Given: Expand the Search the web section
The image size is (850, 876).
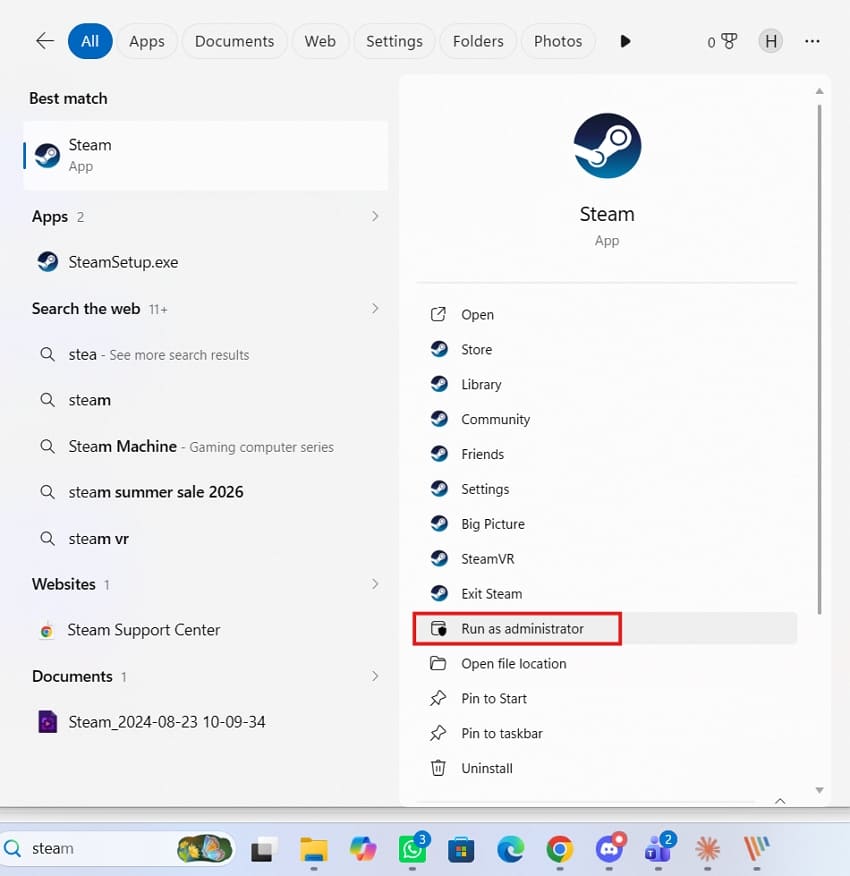Looking at the screenshot, I should pos(375,308).
